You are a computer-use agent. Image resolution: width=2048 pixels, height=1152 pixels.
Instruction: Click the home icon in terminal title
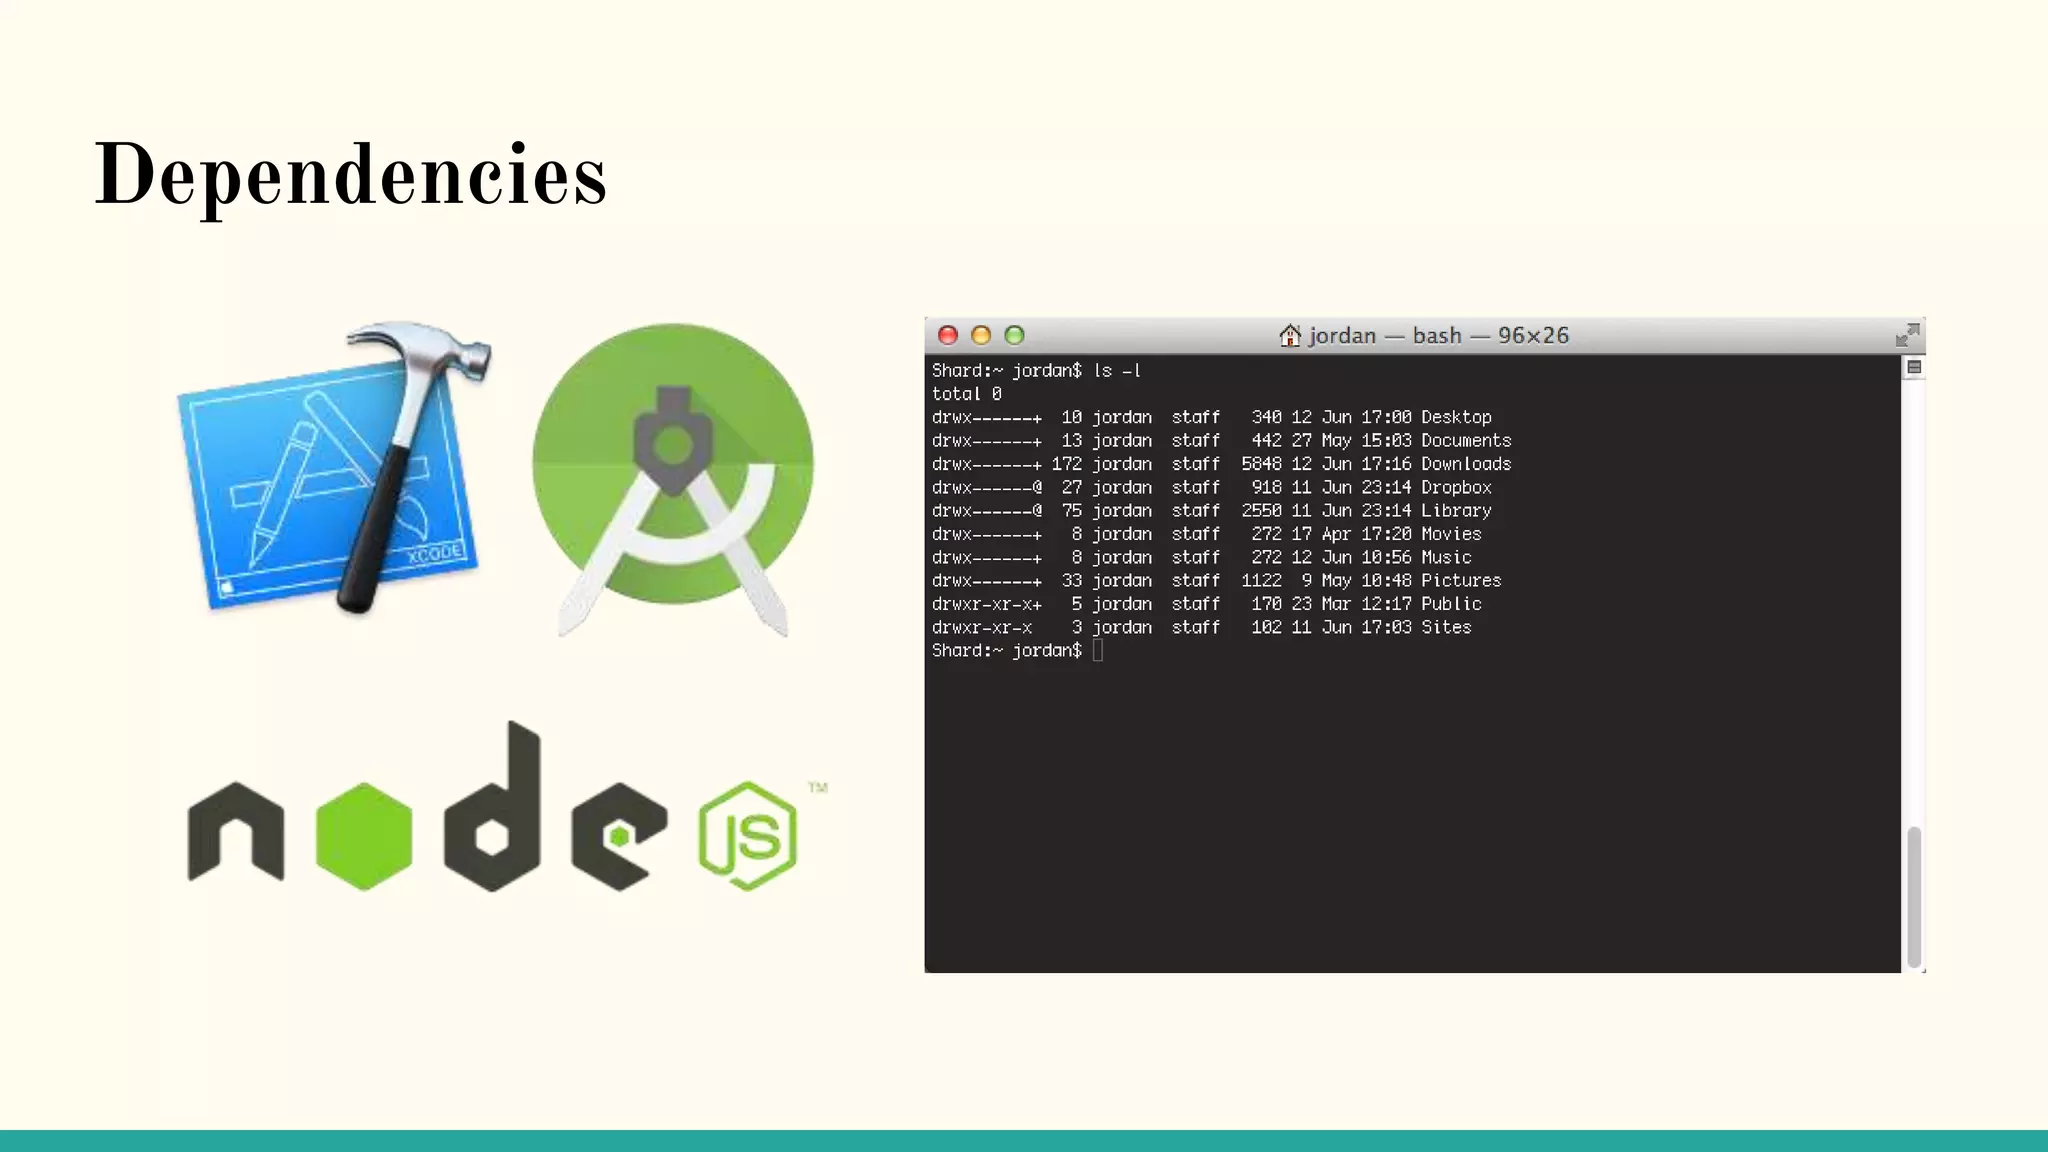(x=1290, y=335)
